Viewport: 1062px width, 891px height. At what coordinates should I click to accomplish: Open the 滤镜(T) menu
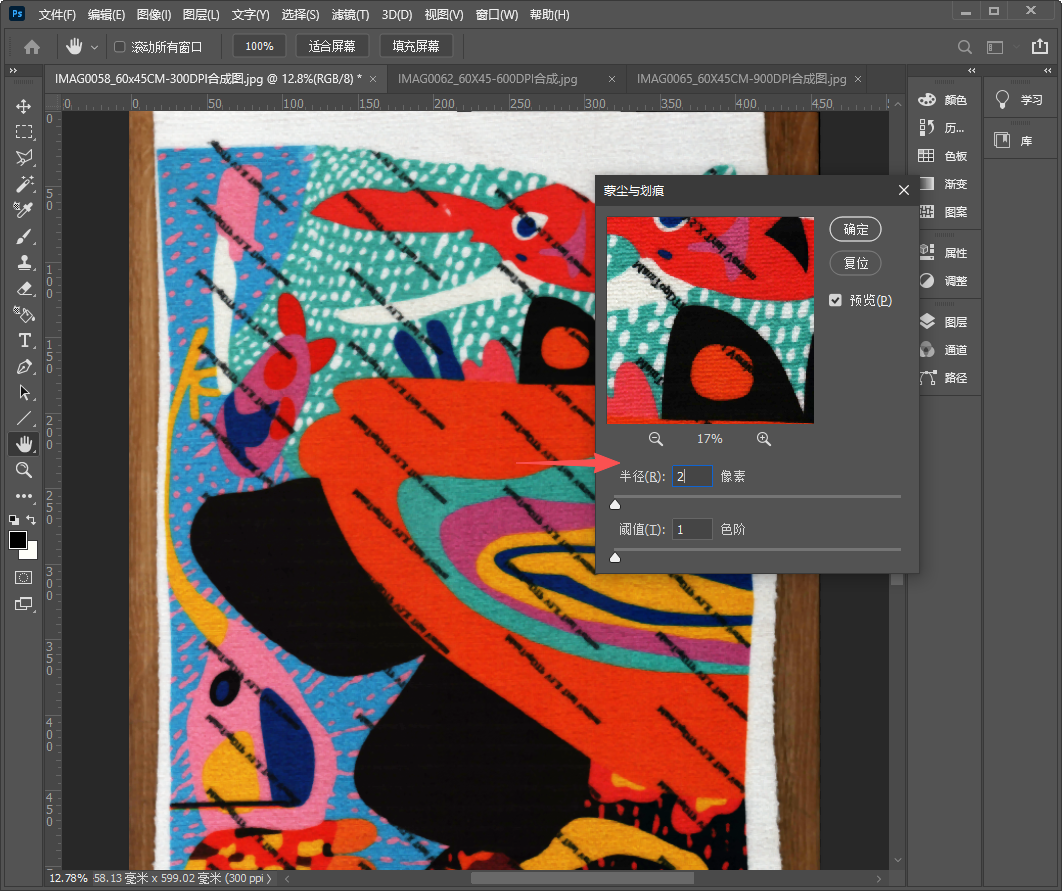349,15
